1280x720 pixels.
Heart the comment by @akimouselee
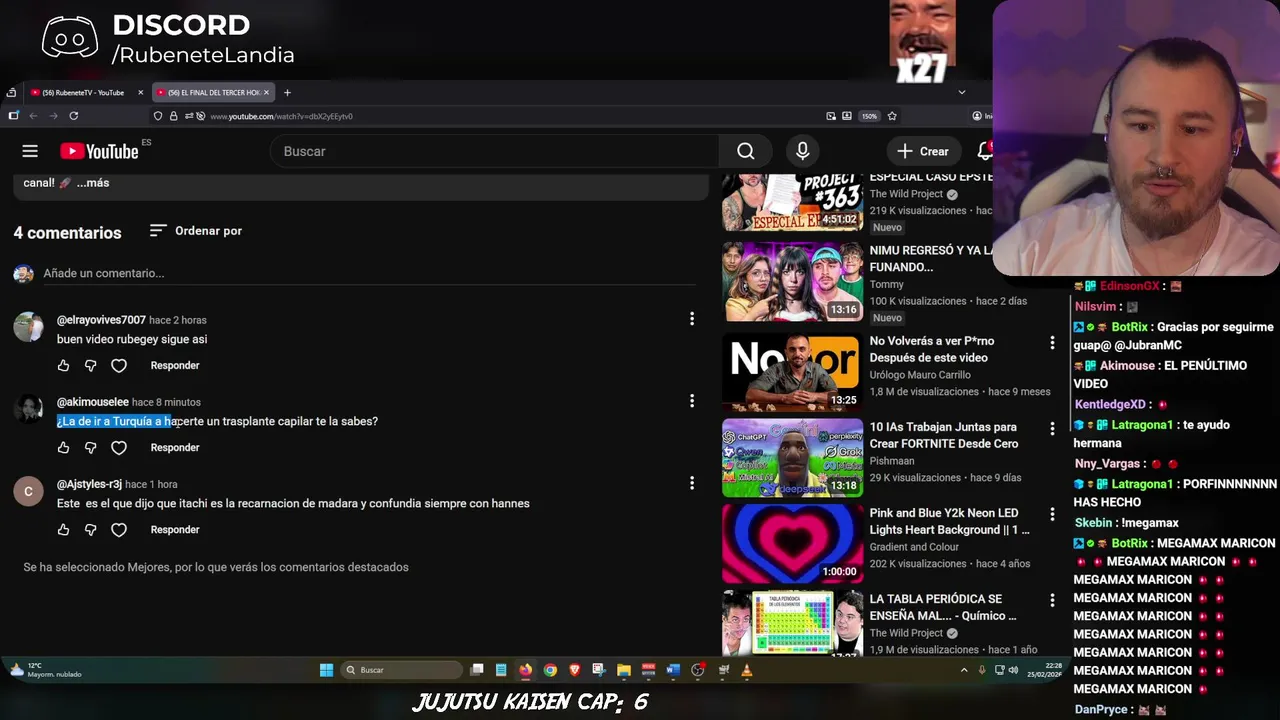pos(119,448)
